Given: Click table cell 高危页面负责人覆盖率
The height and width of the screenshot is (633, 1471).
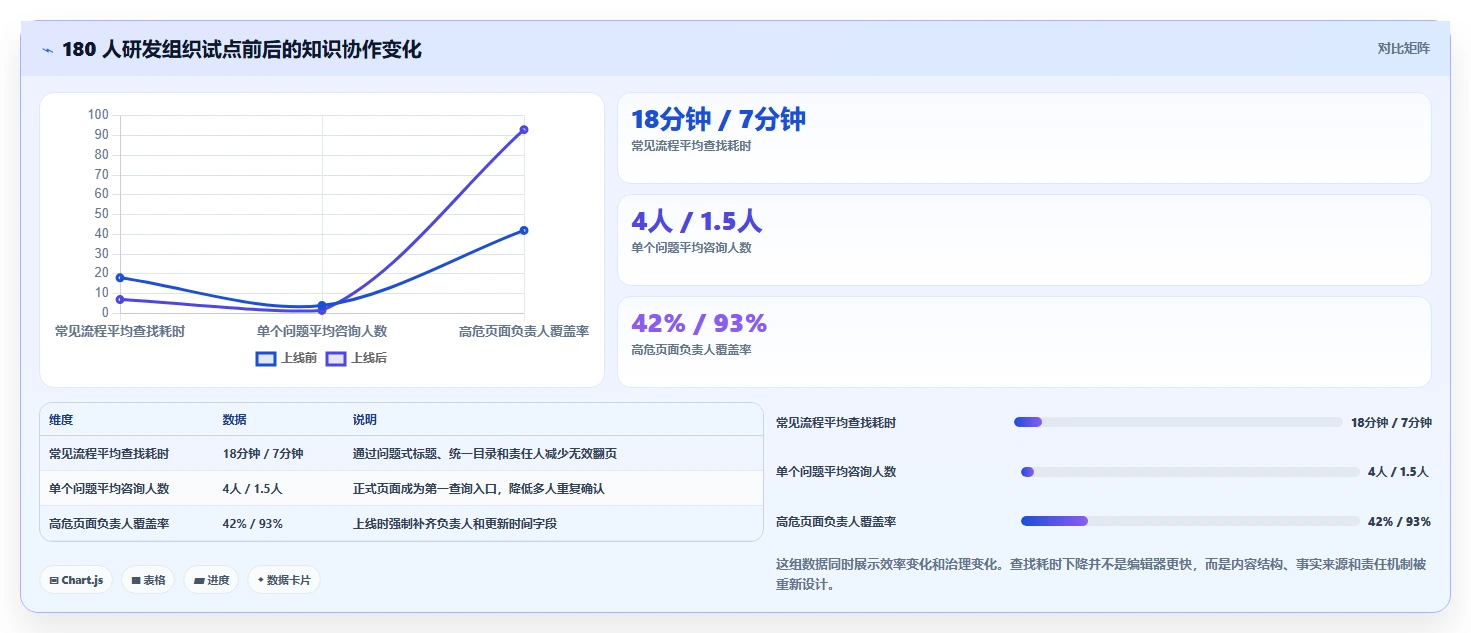Looking at the screenshot, I should (109, 523).
